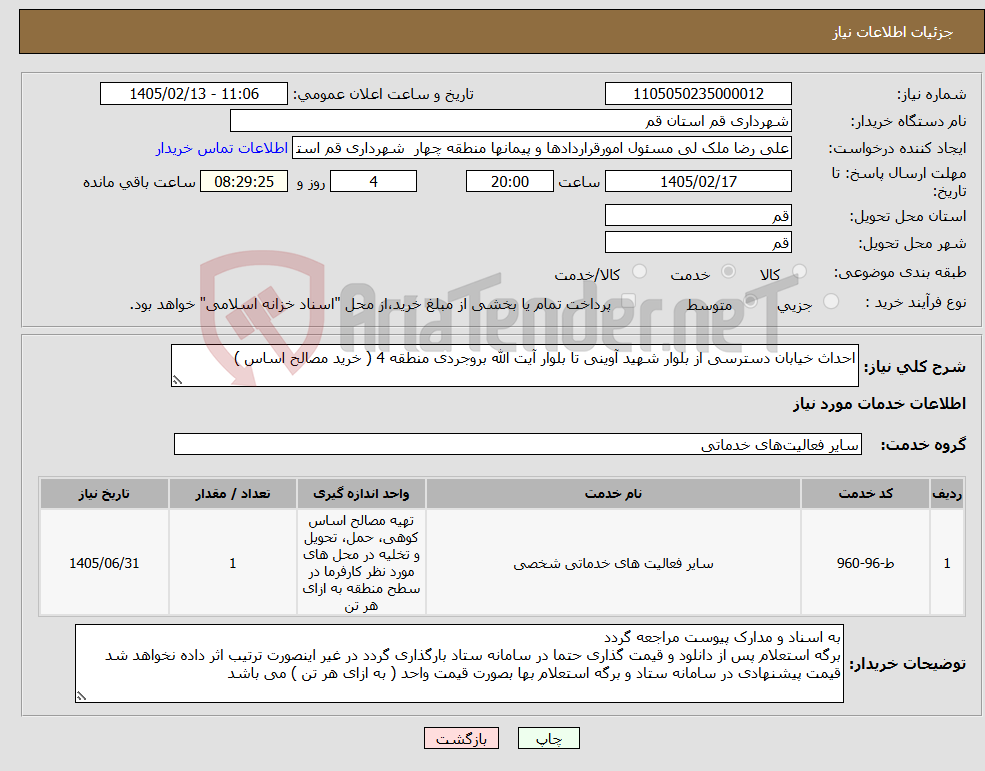
Task: Click the تعداد / مقدار column header
Action: (232, 493)
